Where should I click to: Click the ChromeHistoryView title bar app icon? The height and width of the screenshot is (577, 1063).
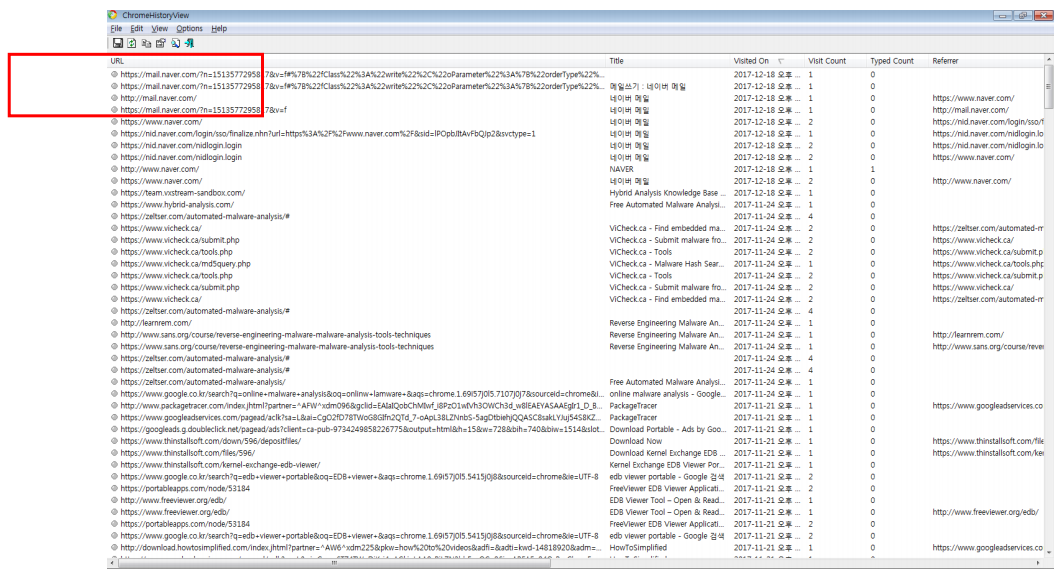[113, 15]
